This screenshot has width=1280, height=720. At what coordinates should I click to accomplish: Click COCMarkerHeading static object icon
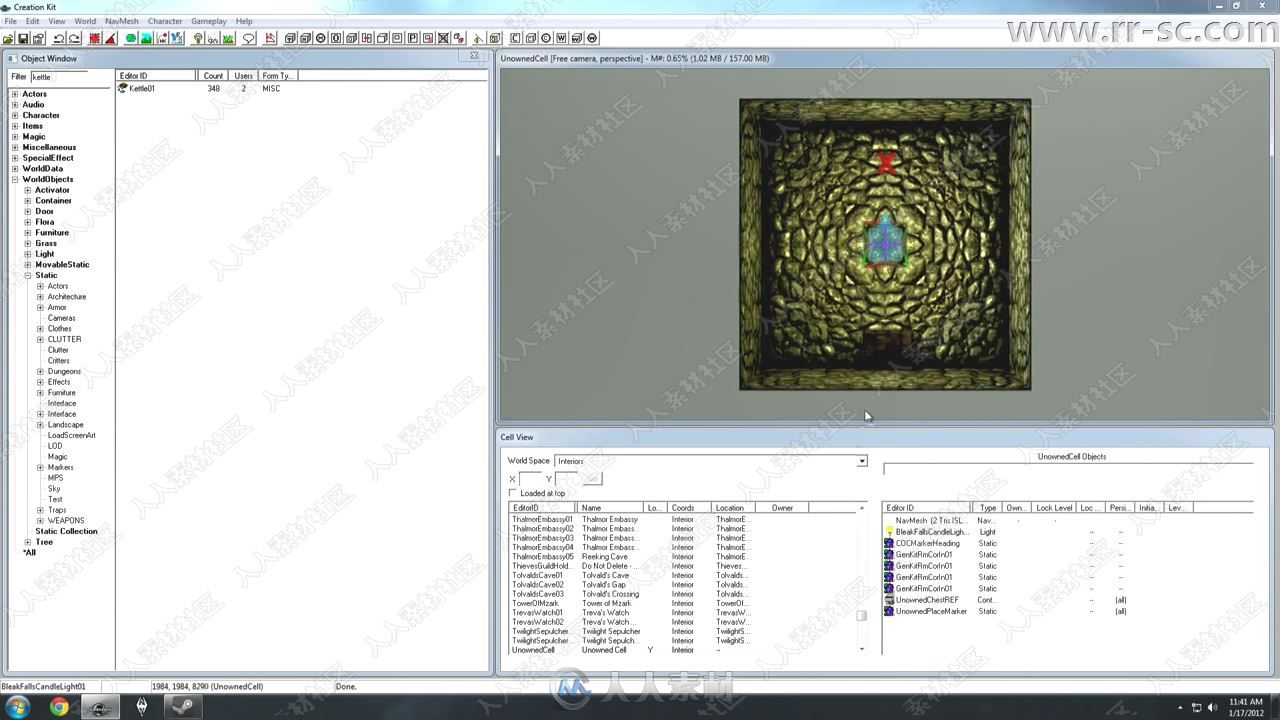point(889,543)
